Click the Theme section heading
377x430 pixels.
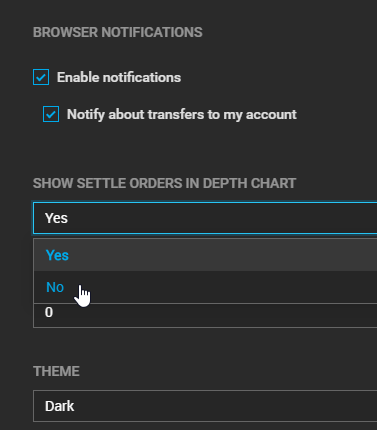56,371
